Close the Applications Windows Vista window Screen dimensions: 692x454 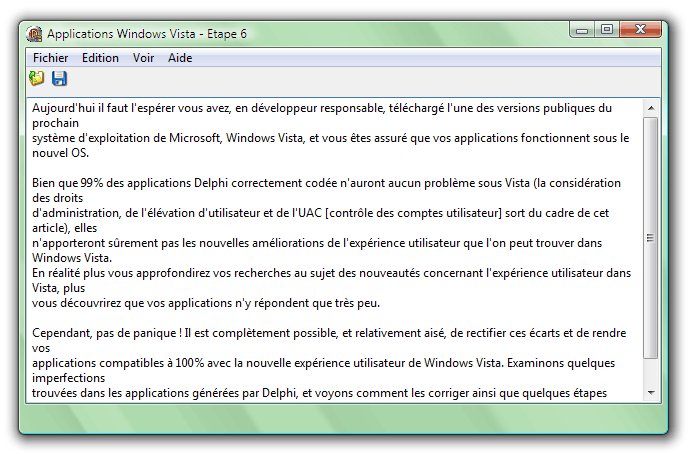click(641, 32)
